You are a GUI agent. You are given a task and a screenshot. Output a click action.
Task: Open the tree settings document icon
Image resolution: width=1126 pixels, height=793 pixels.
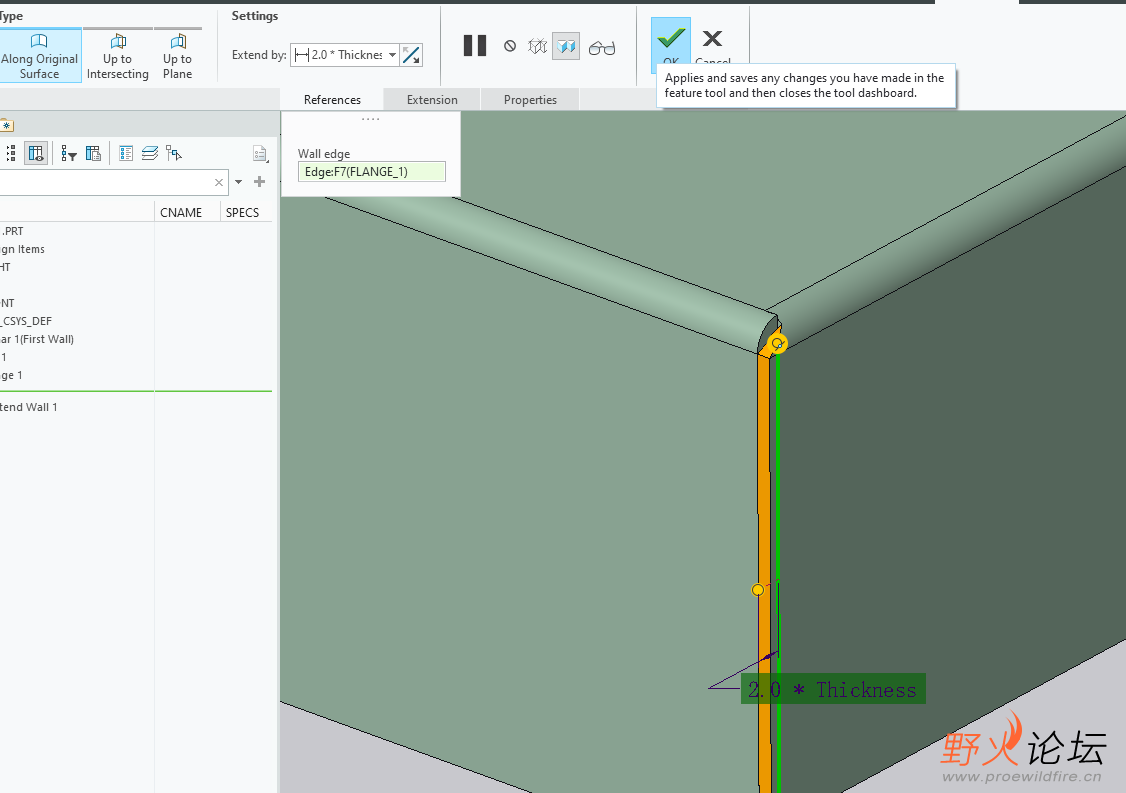[x=260, y=153]
